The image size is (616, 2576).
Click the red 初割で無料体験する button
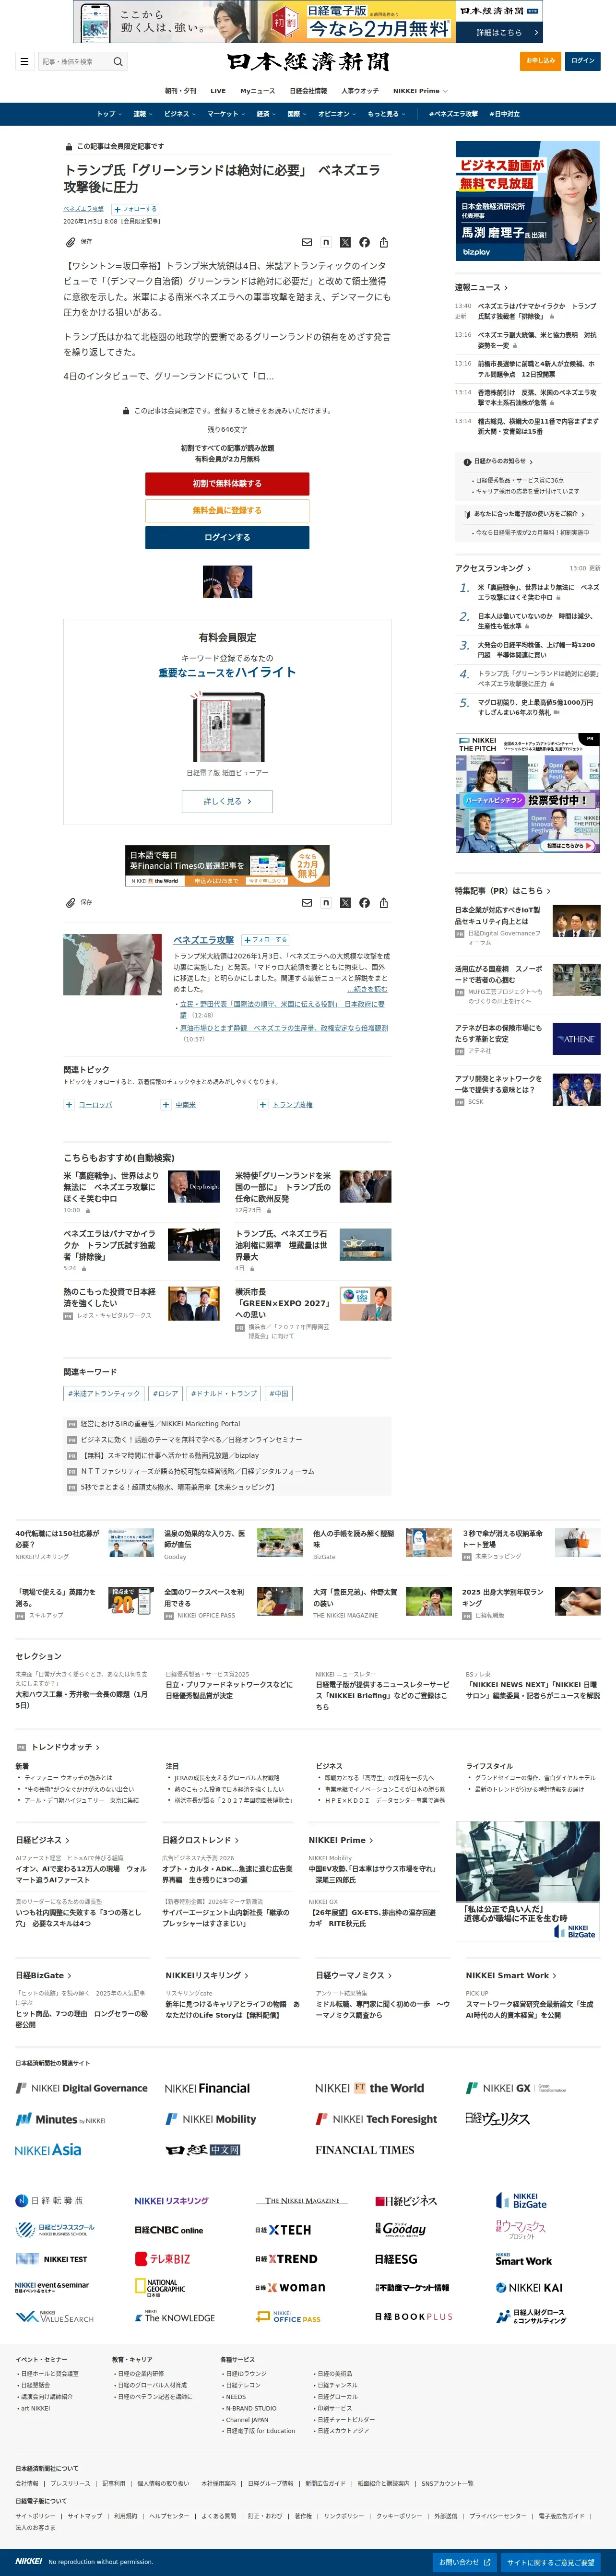[x=227, y=484]
